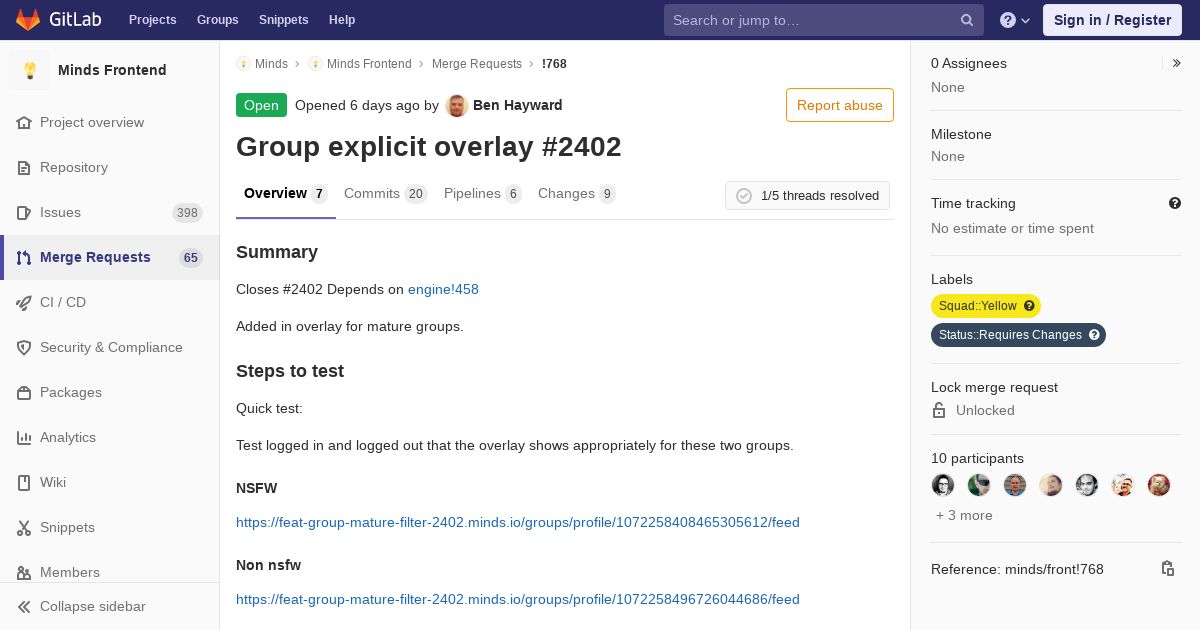Click the sixth participant avatar
1200x630 pixels.
click(x=1123, y=485)
